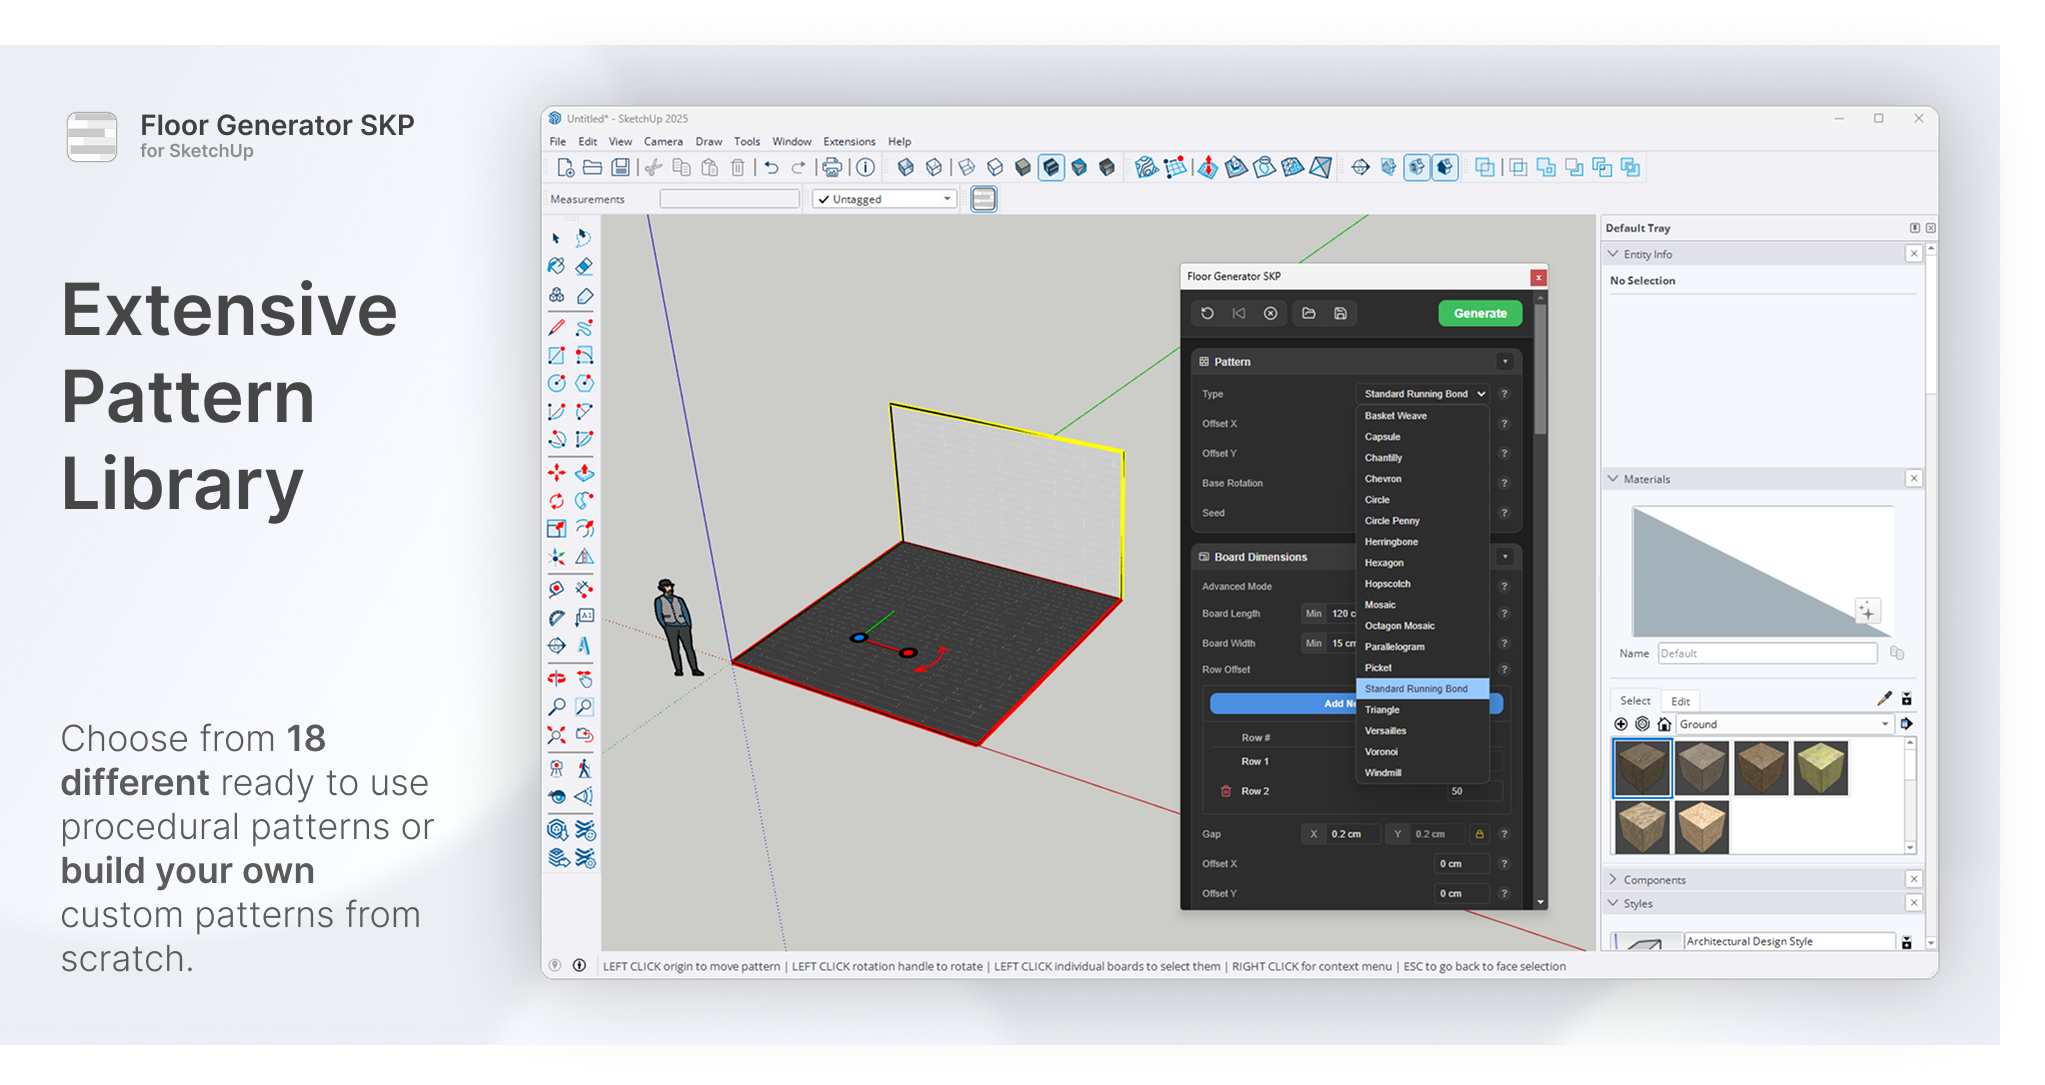2045x1085 pixels.
Task: Choose Versailles from pattern list
Action: pyautogui.click(x=1385, y=731)
